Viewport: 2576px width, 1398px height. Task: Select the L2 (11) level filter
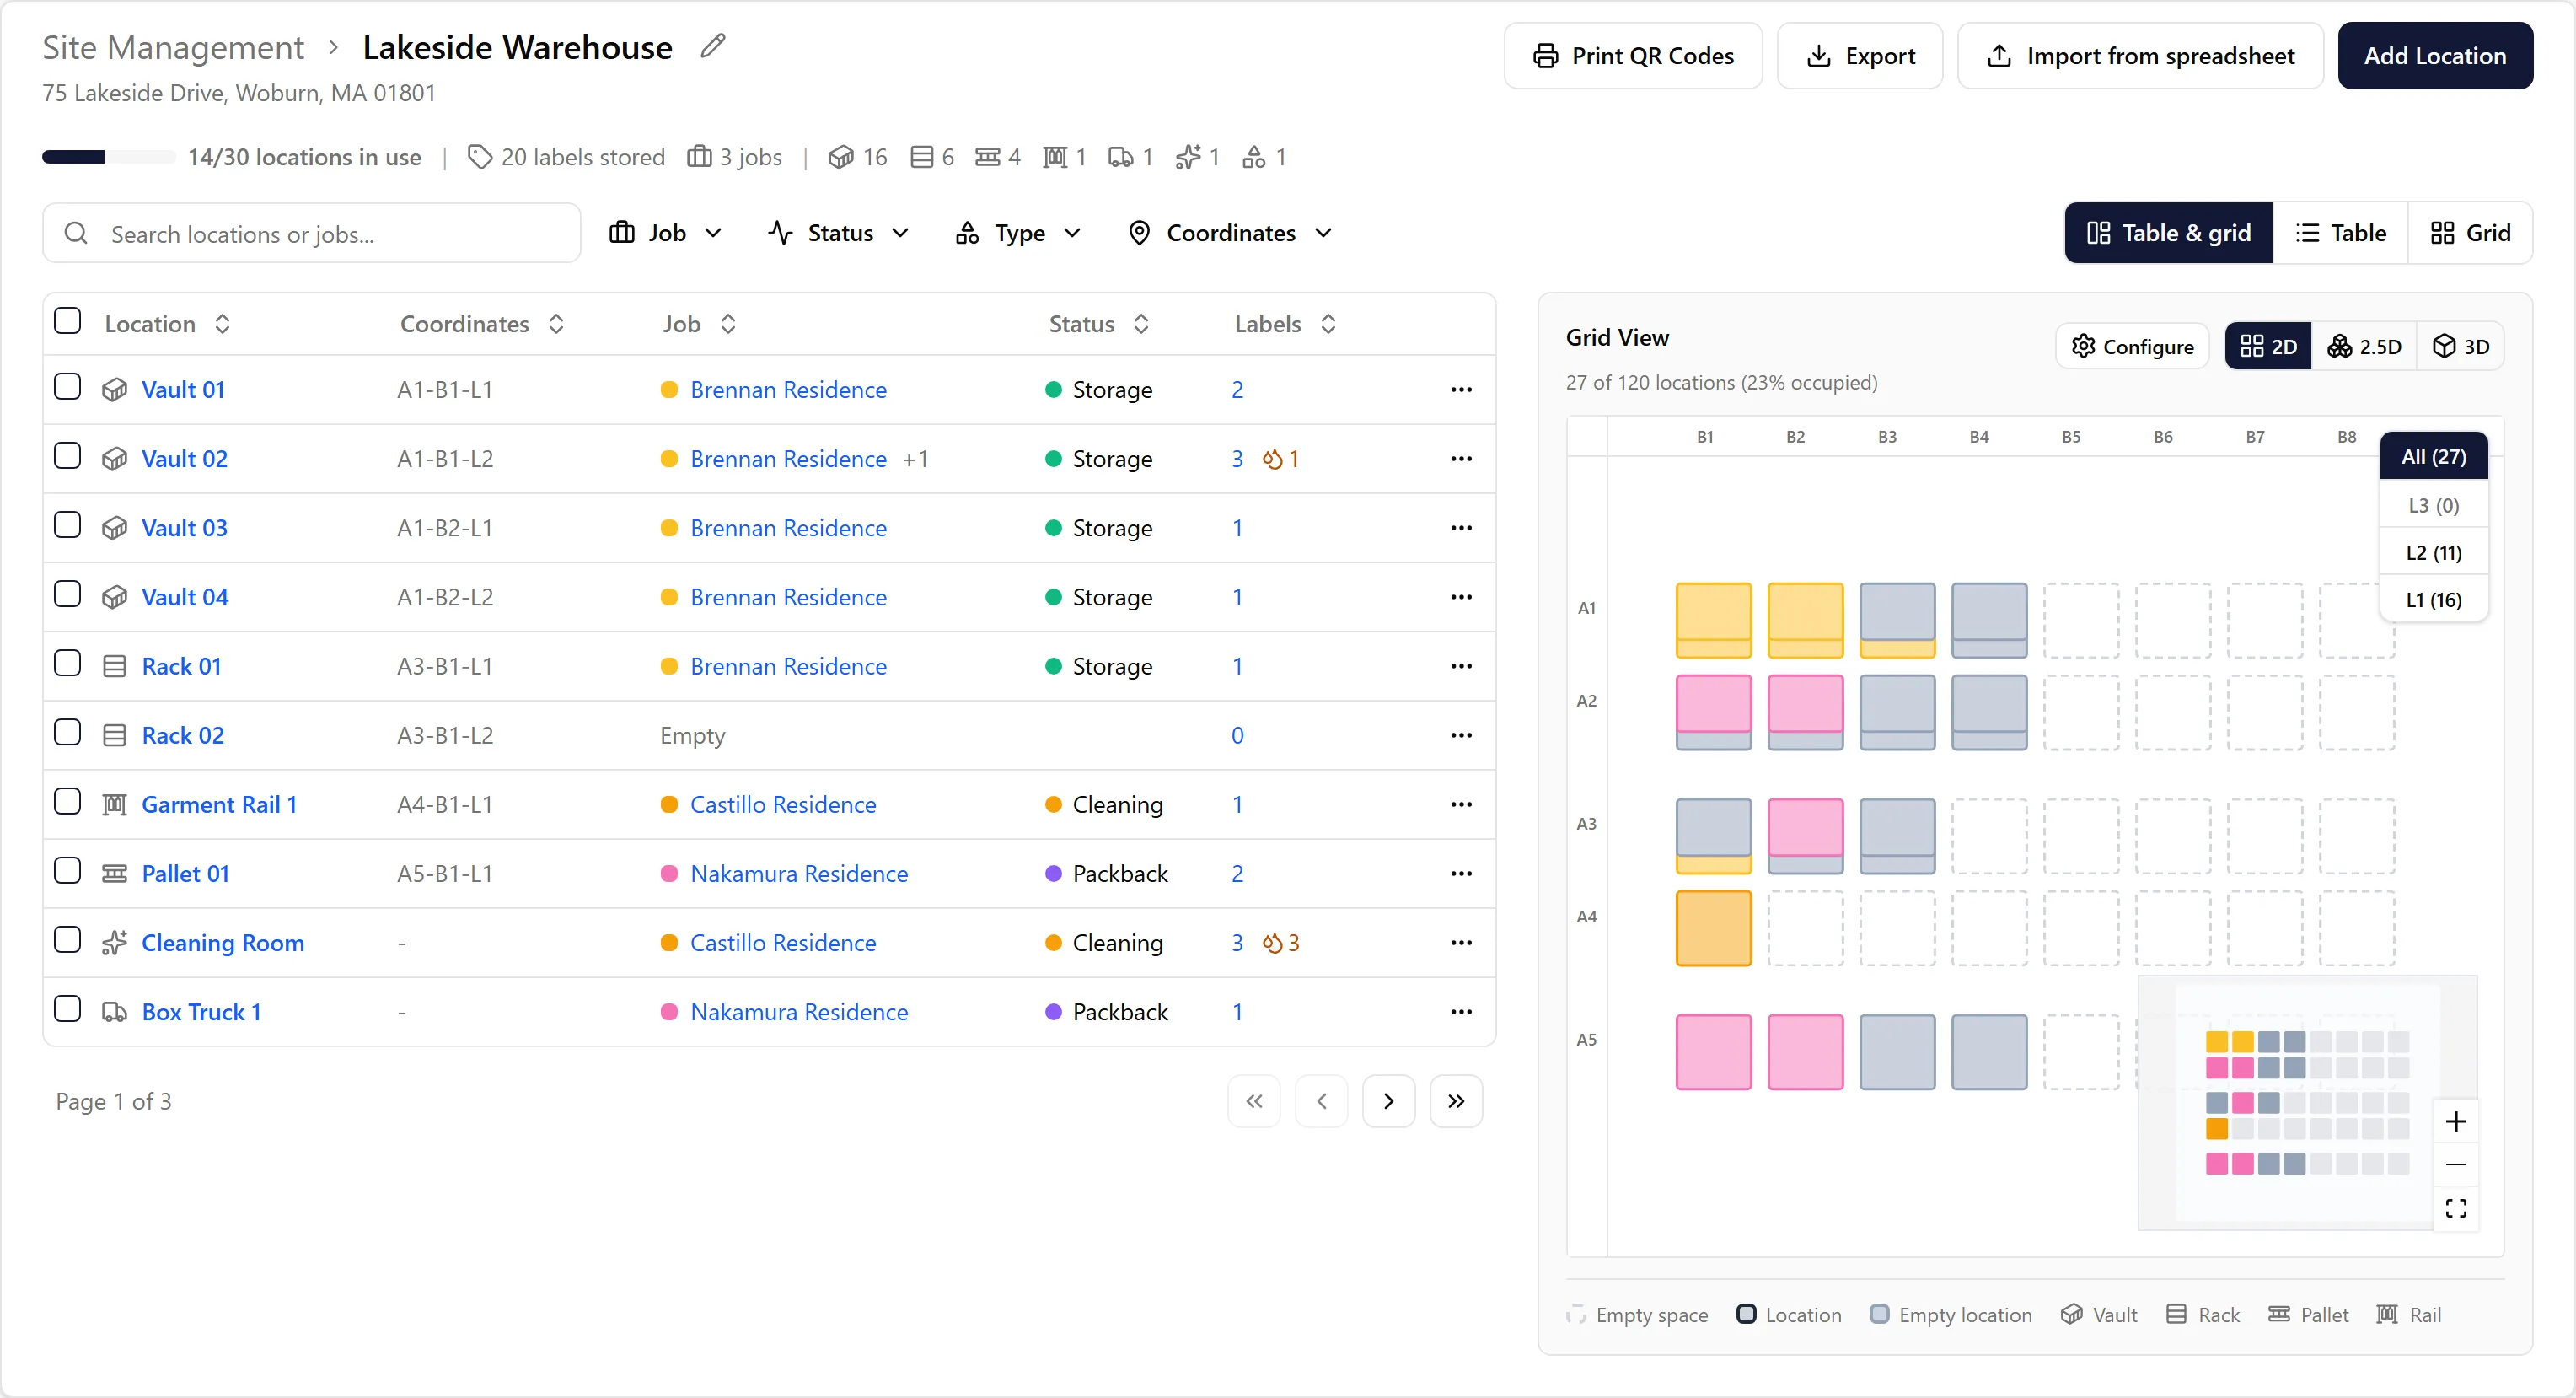pos(2434,553)
